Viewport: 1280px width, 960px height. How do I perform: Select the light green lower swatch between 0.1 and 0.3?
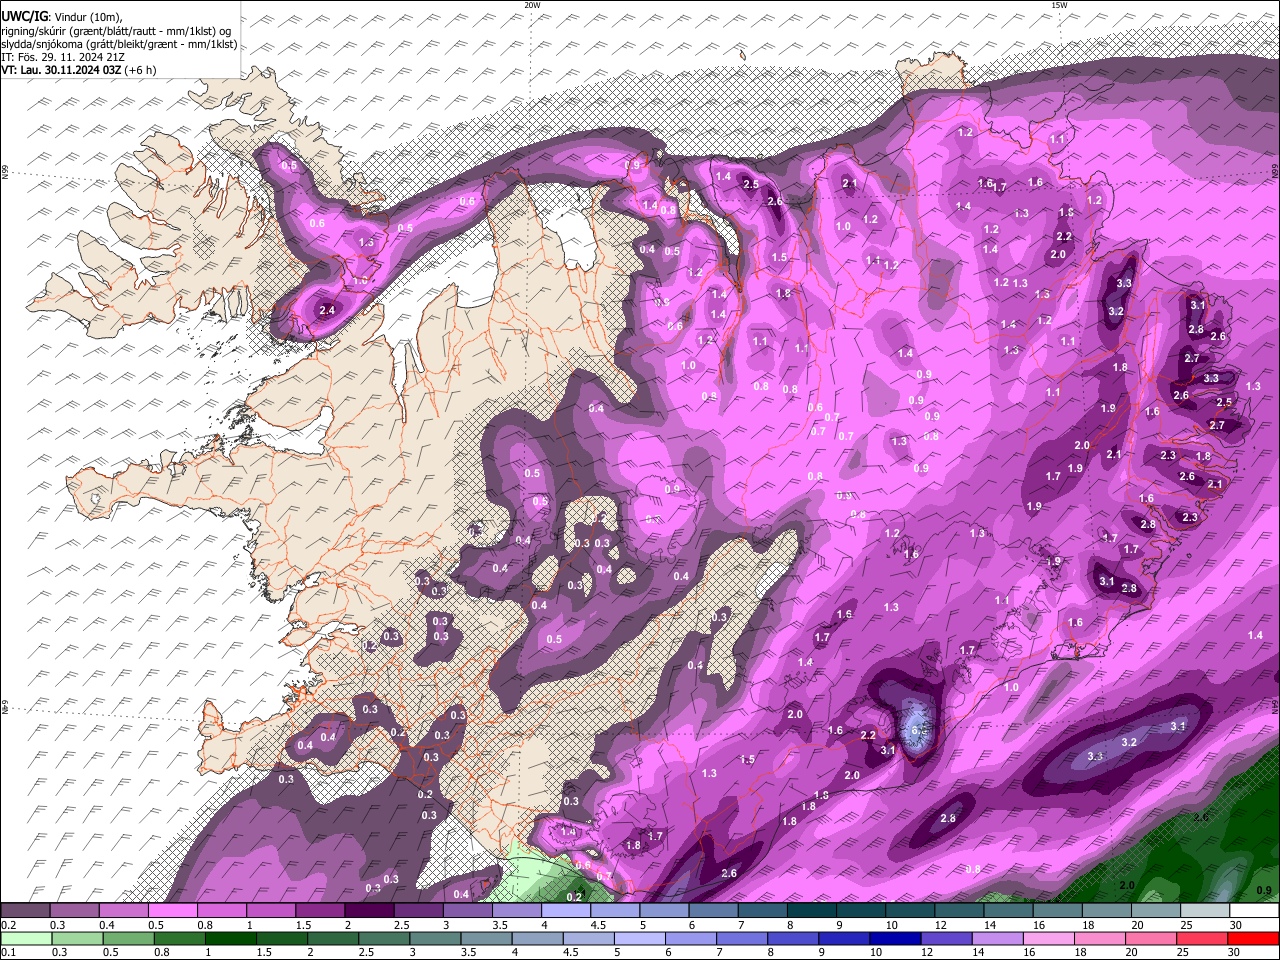pyautogui.click(x=26, y=939)
